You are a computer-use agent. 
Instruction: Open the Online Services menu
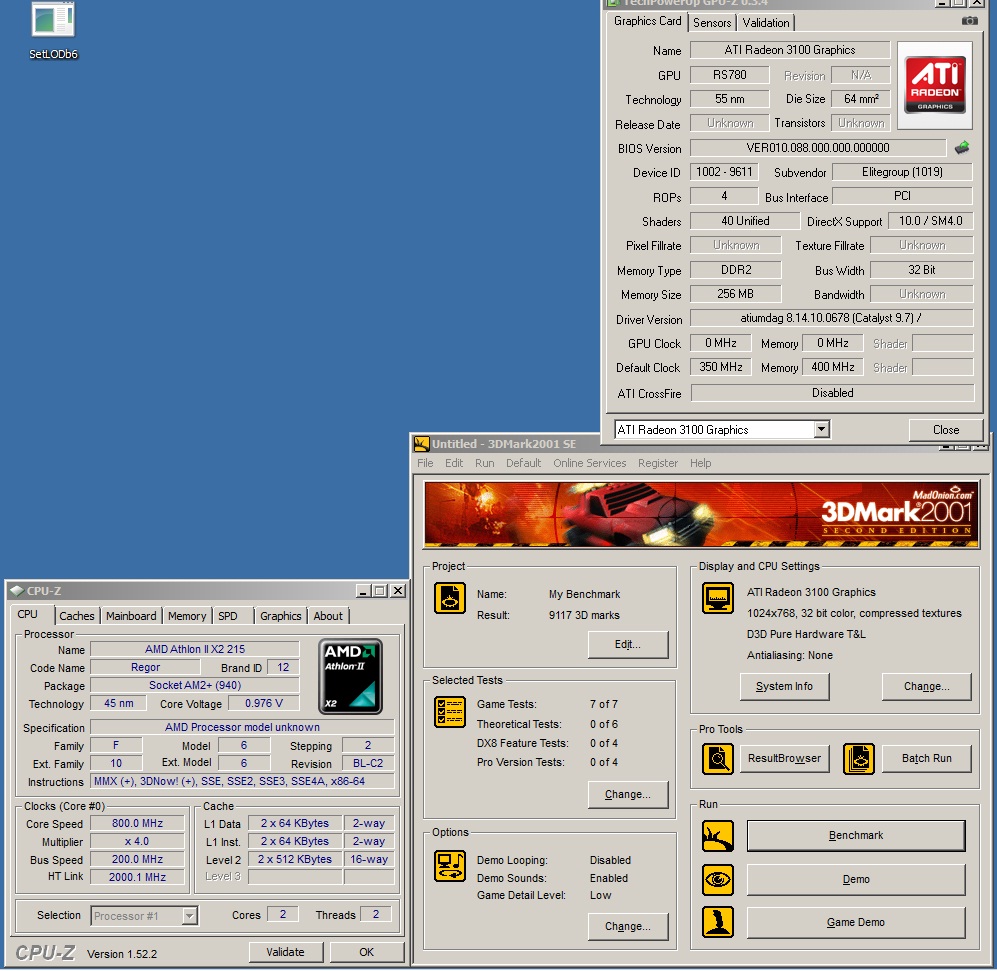pos(589,463)
